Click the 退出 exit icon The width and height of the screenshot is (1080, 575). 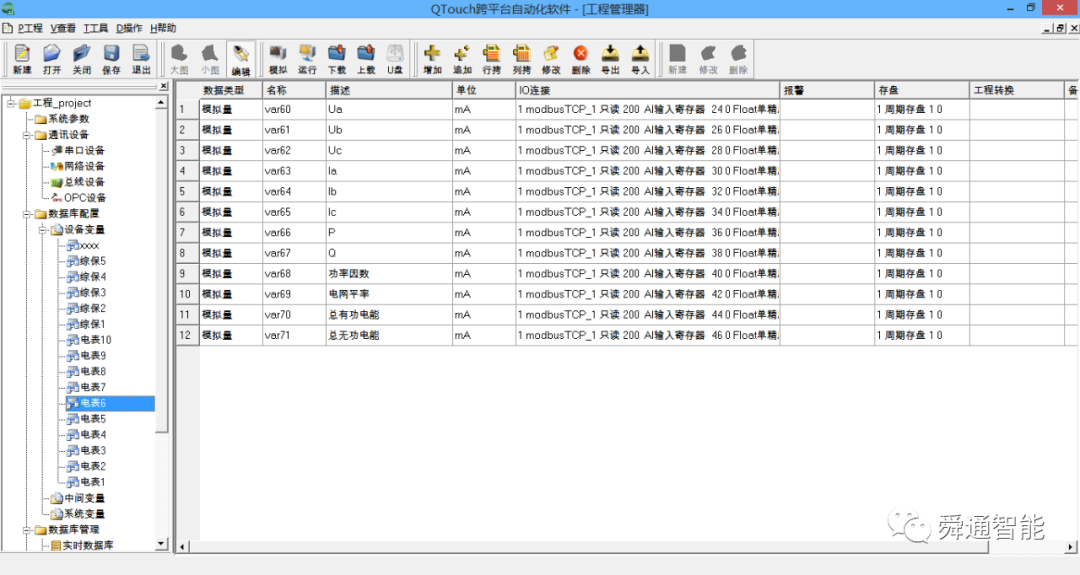(141, 59)
